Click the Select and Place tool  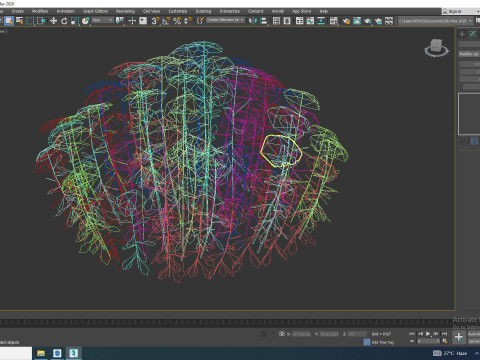pyautogui.click(x=85, y=21)
